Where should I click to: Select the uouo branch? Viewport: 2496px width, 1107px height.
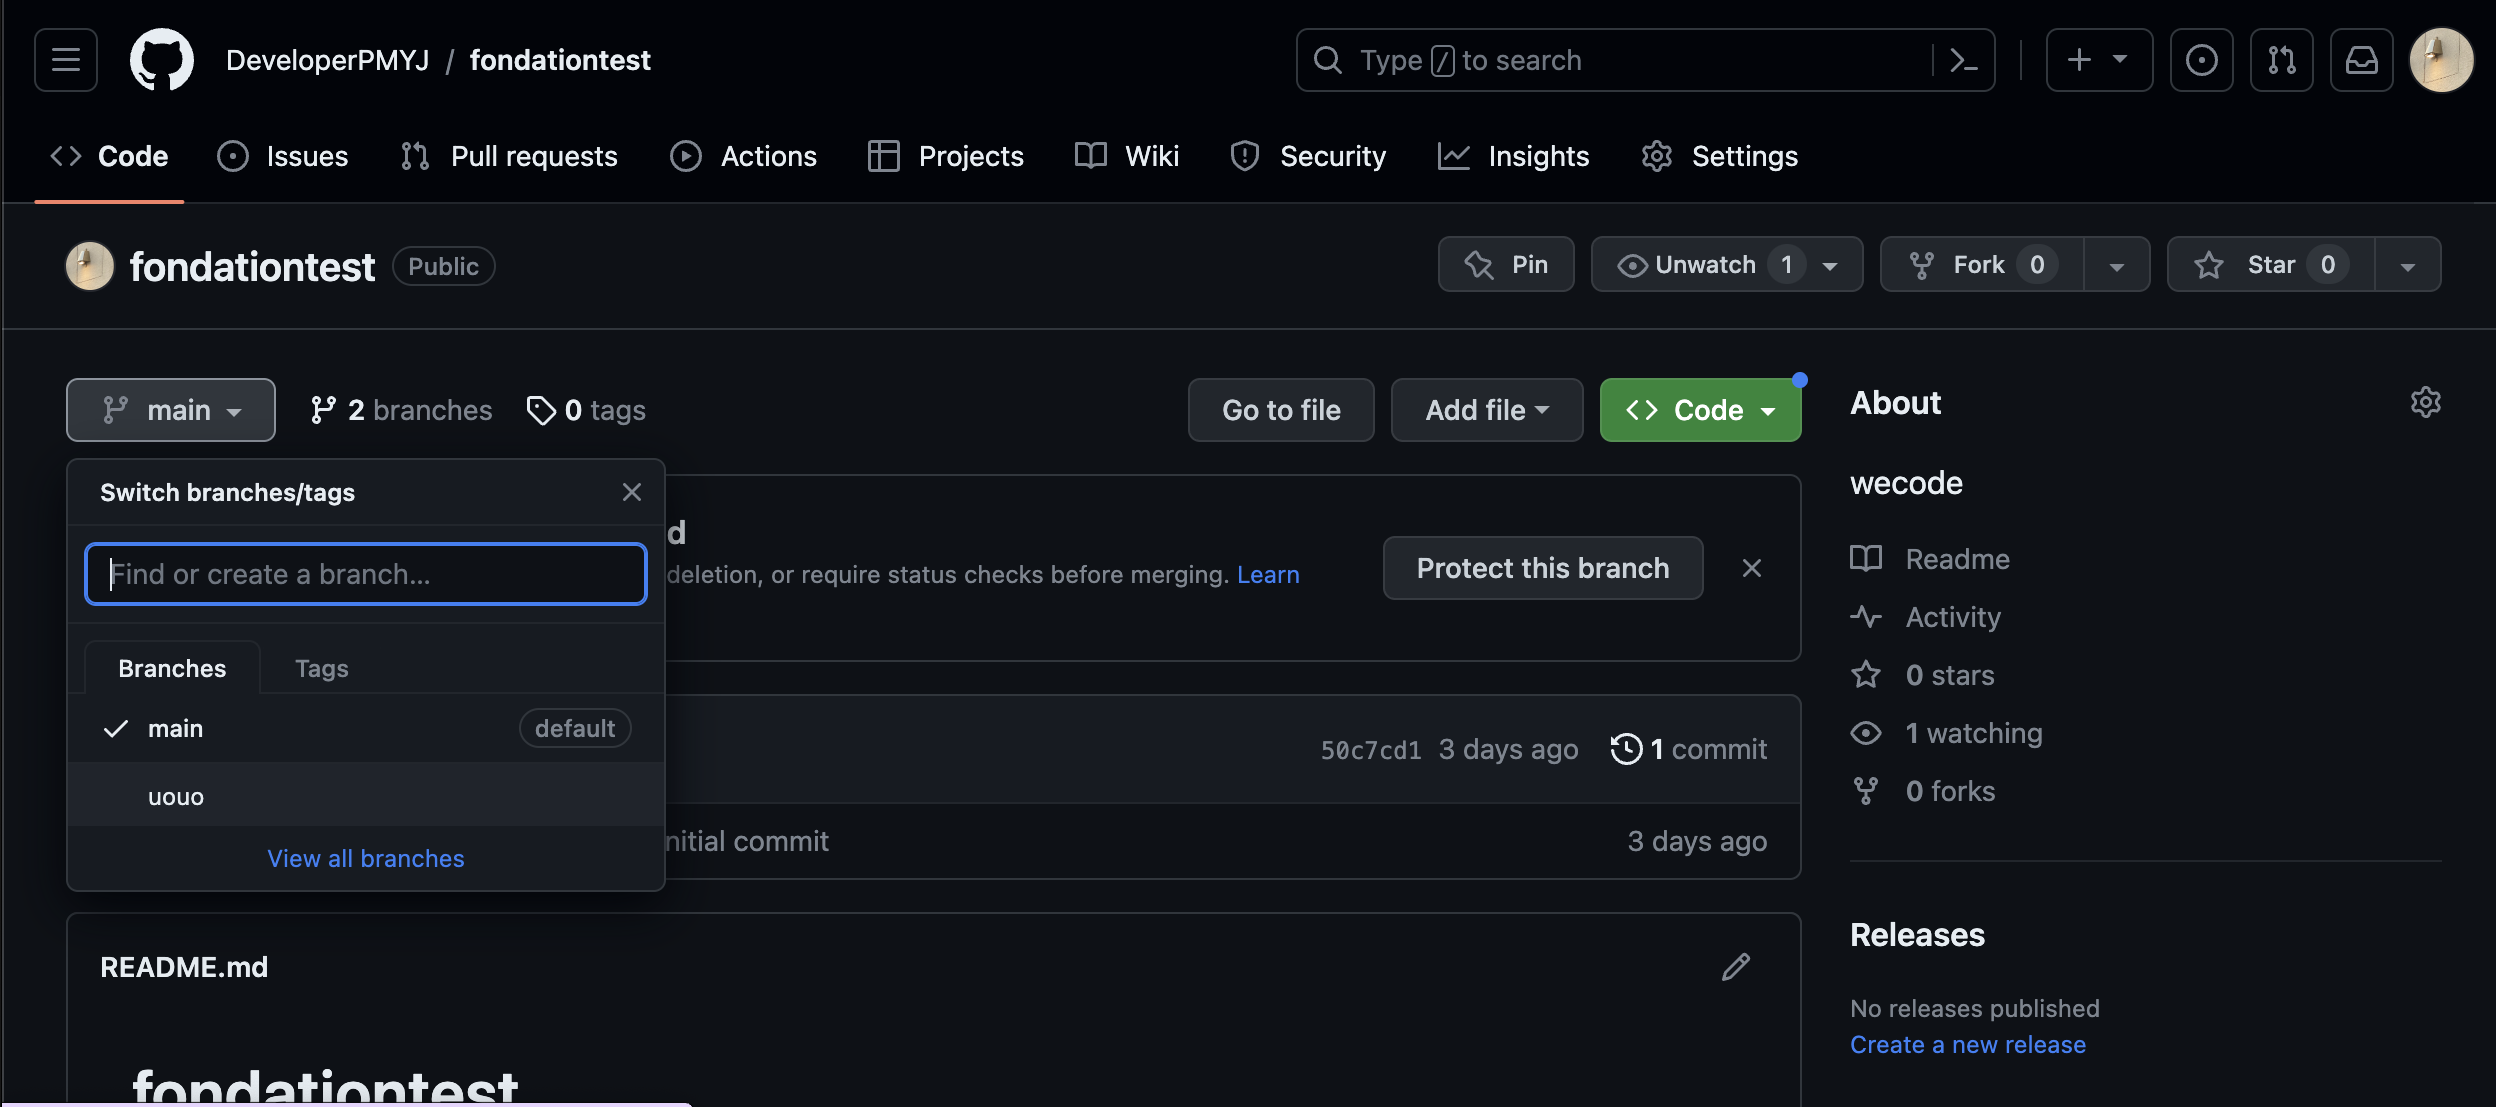click(x=176, y=797)
